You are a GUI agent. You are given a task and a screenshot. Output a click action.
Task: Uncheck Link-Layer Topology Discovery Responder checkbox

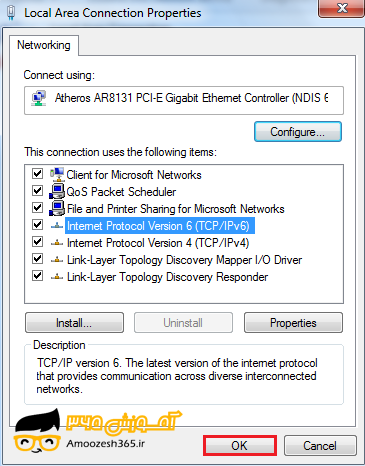pos(37,276)
